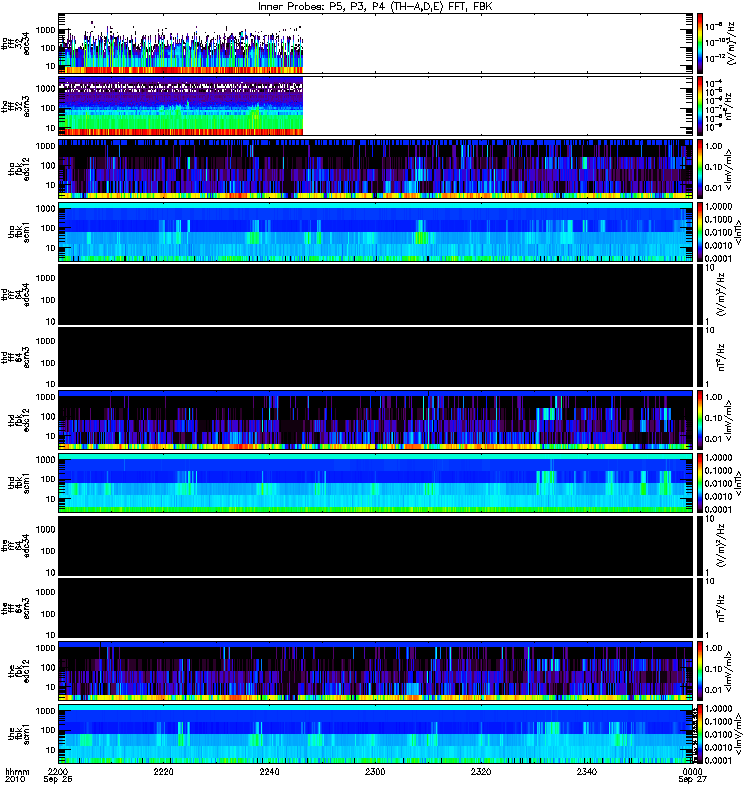Click the color bar of the fbk edc12 panel
The image size is (750, 800).
(x=700, y=671)
